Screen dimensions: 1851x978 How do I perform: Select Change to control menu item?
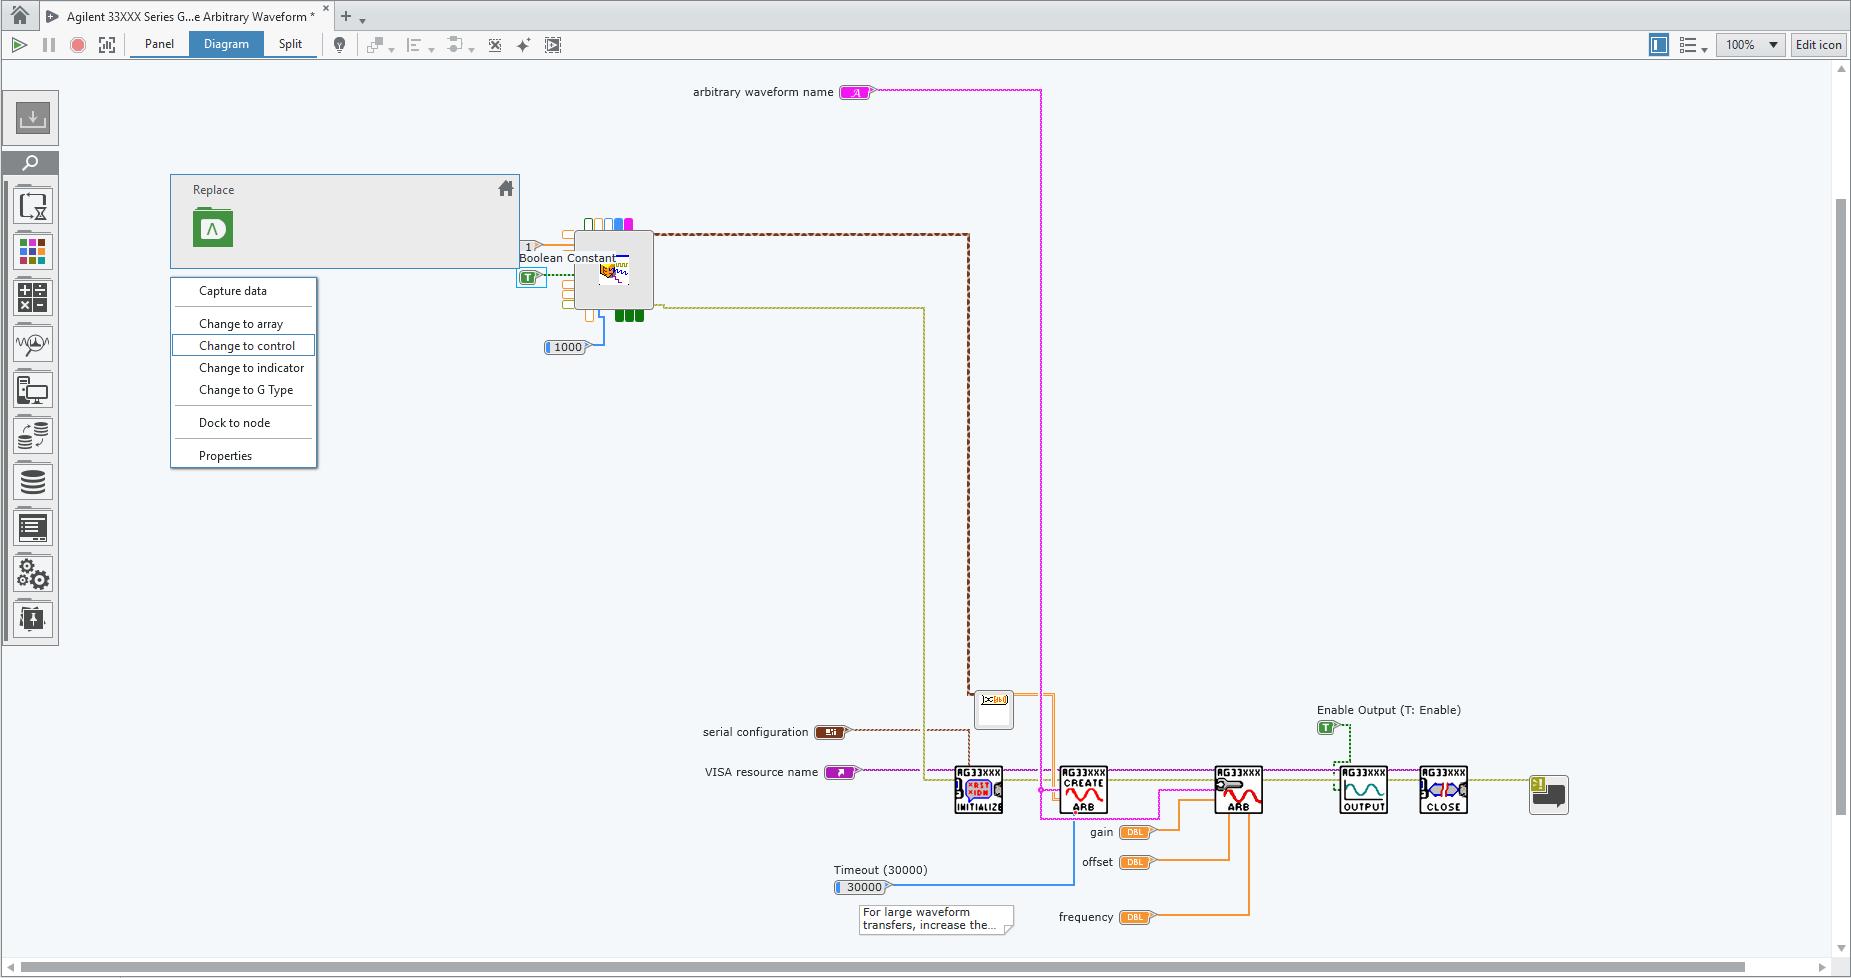point(246,346)
